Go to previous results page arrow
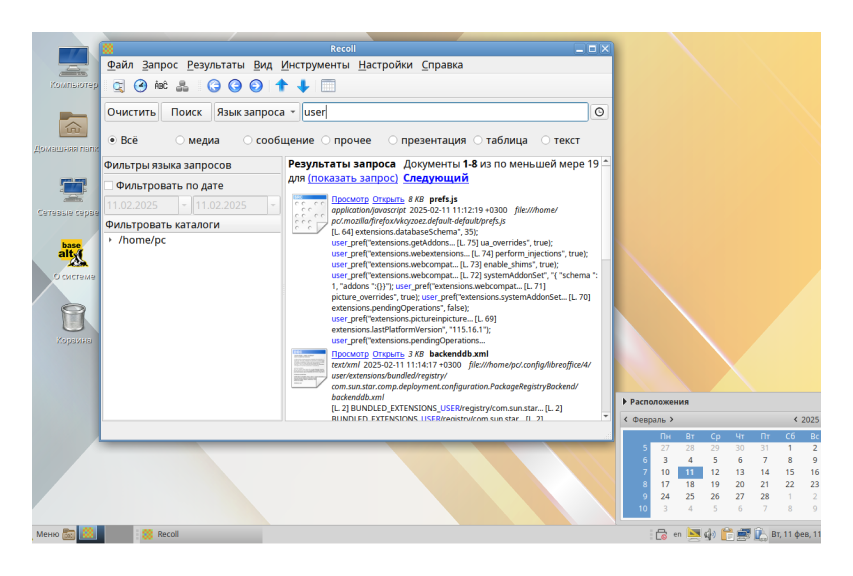The image size is (853, 576). click(235, 86)
